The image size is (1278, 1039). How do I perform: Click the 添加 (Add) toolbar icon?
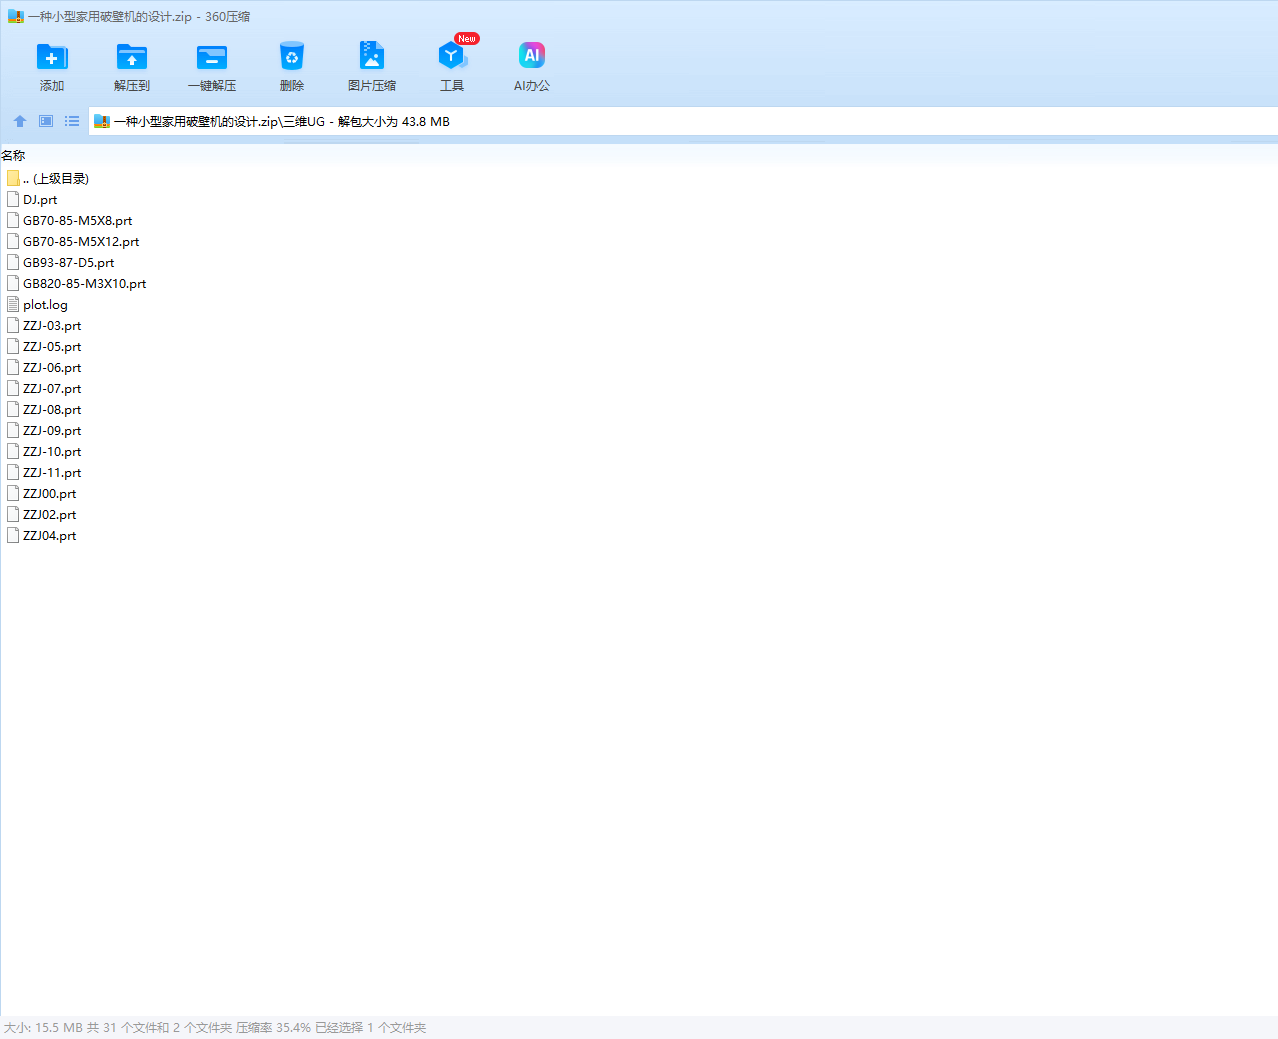pyautogui.click(x=52, y=57)
